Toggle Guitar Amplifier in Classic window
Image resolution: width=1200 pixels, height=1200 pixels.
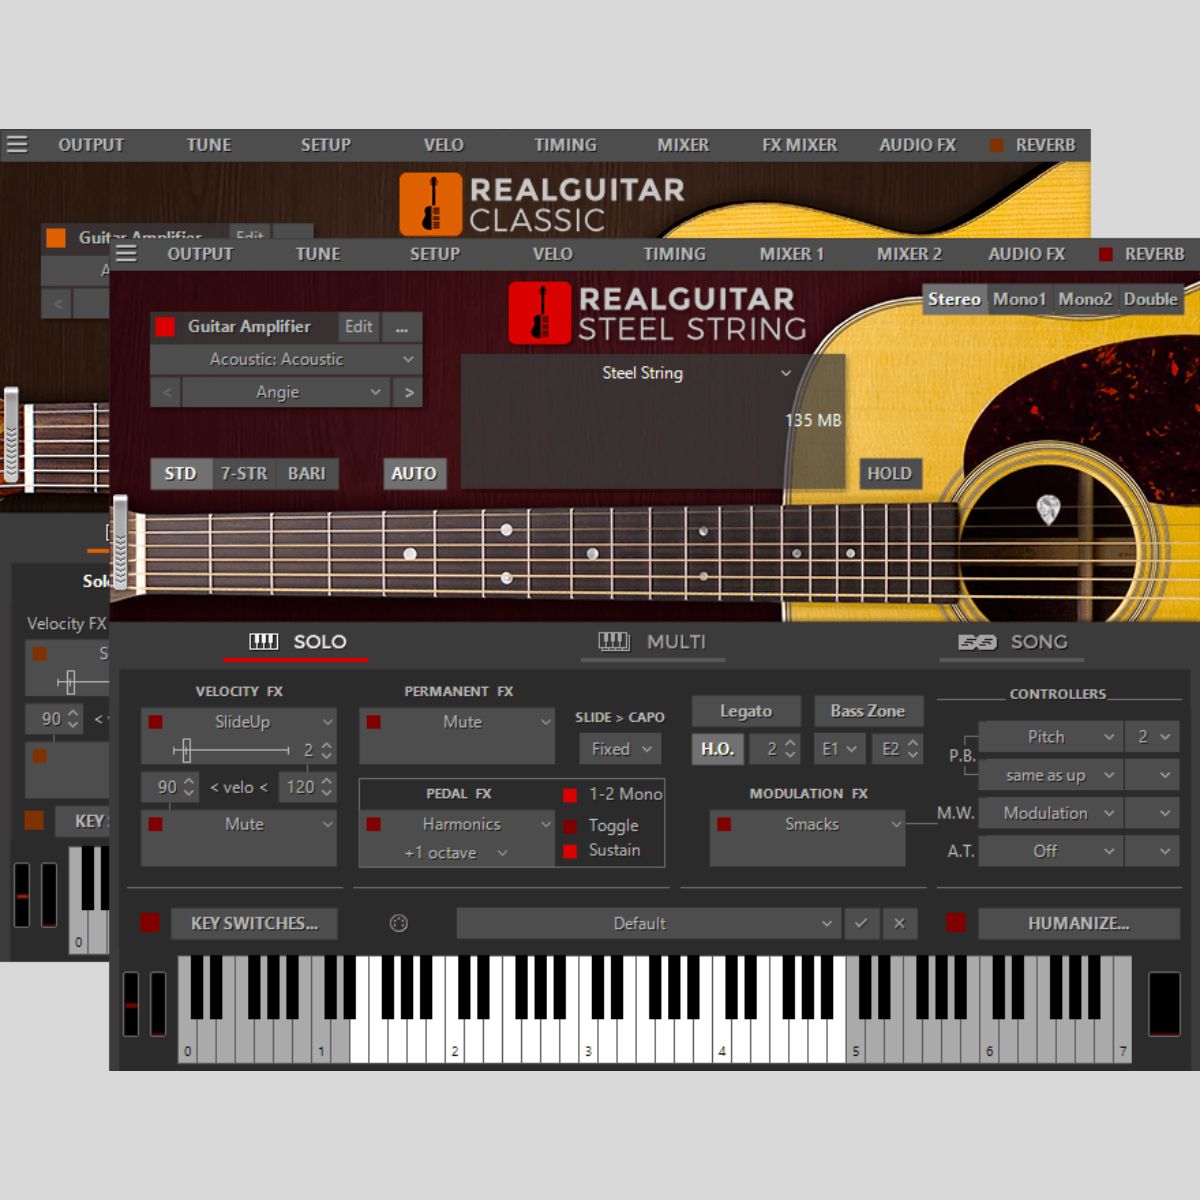56,238
